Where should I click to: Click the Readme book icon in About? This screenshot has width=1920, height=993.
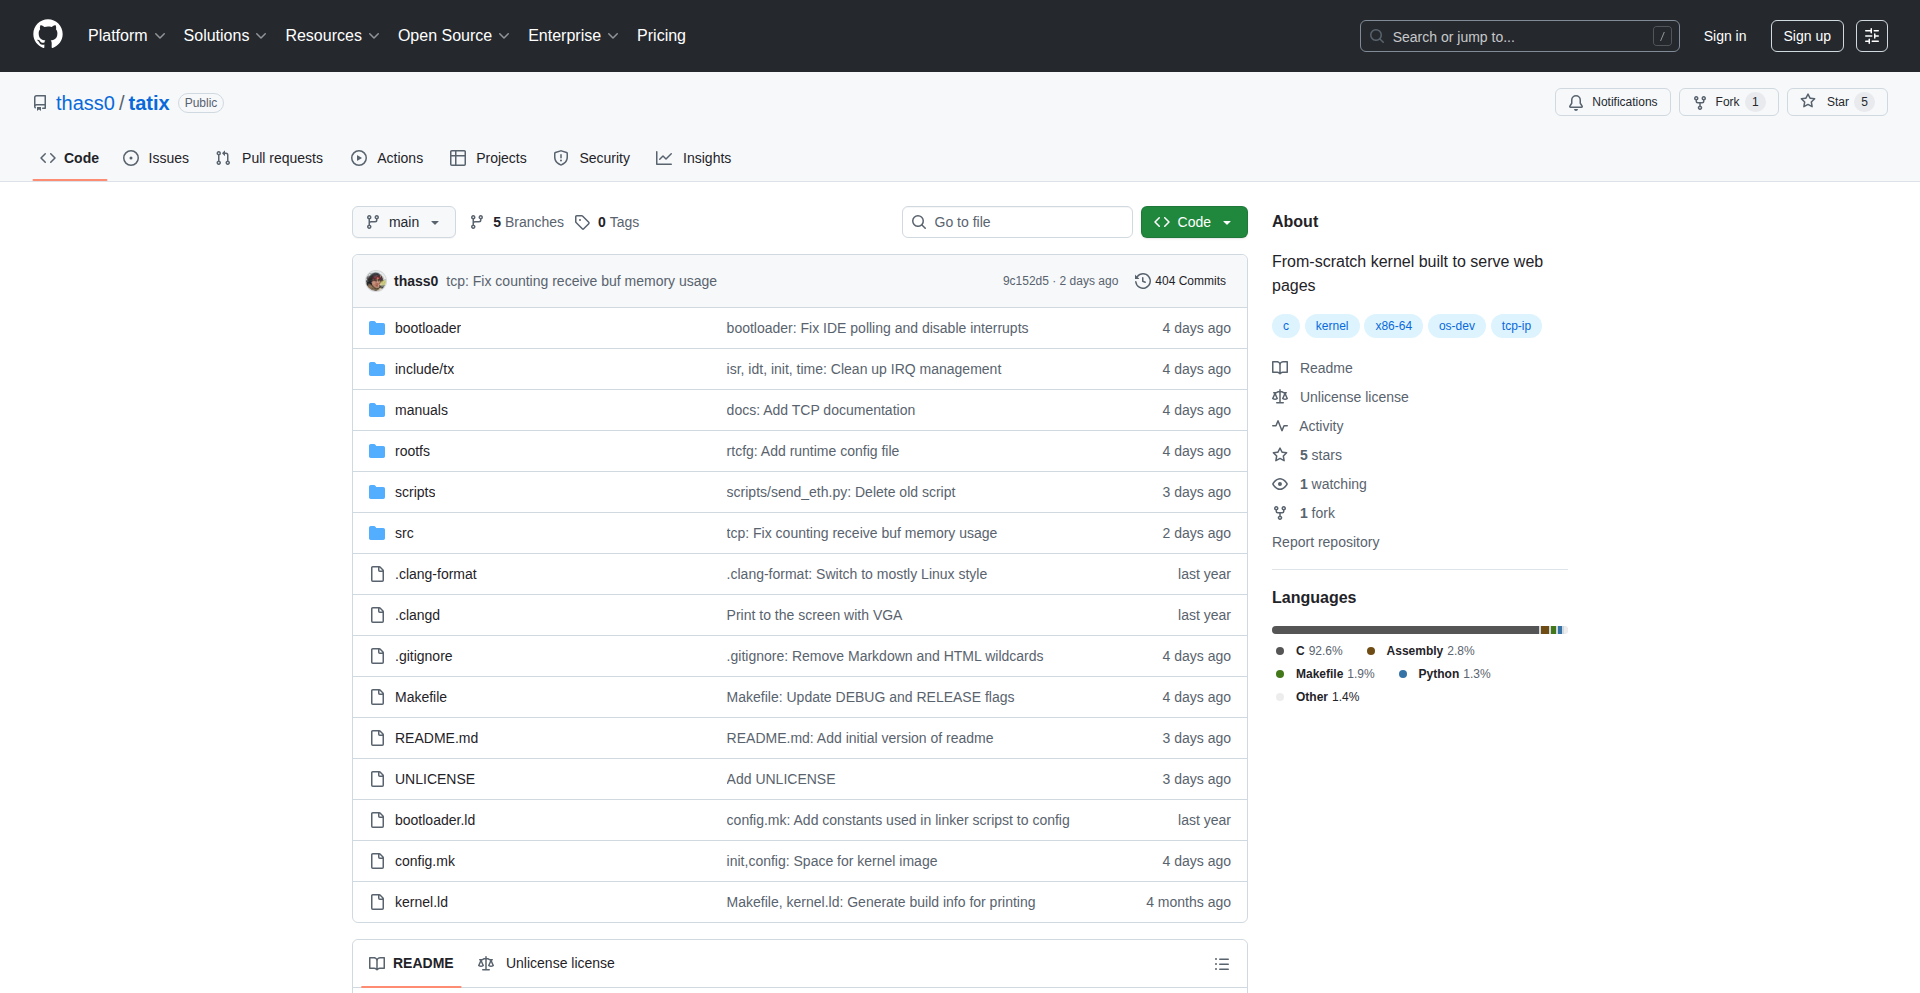[x=1280, y=368]
